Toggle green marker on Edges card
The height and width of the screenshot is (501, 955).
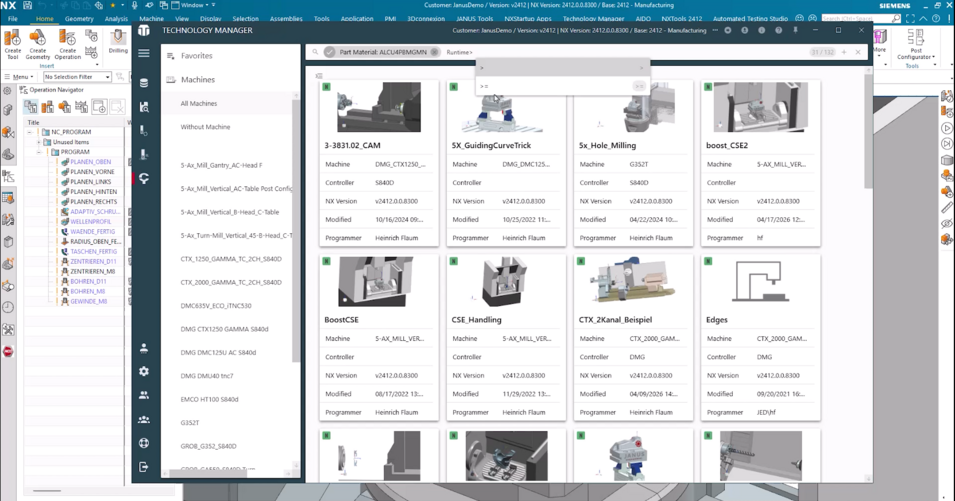pyautogui.click(x=708, y=261)
